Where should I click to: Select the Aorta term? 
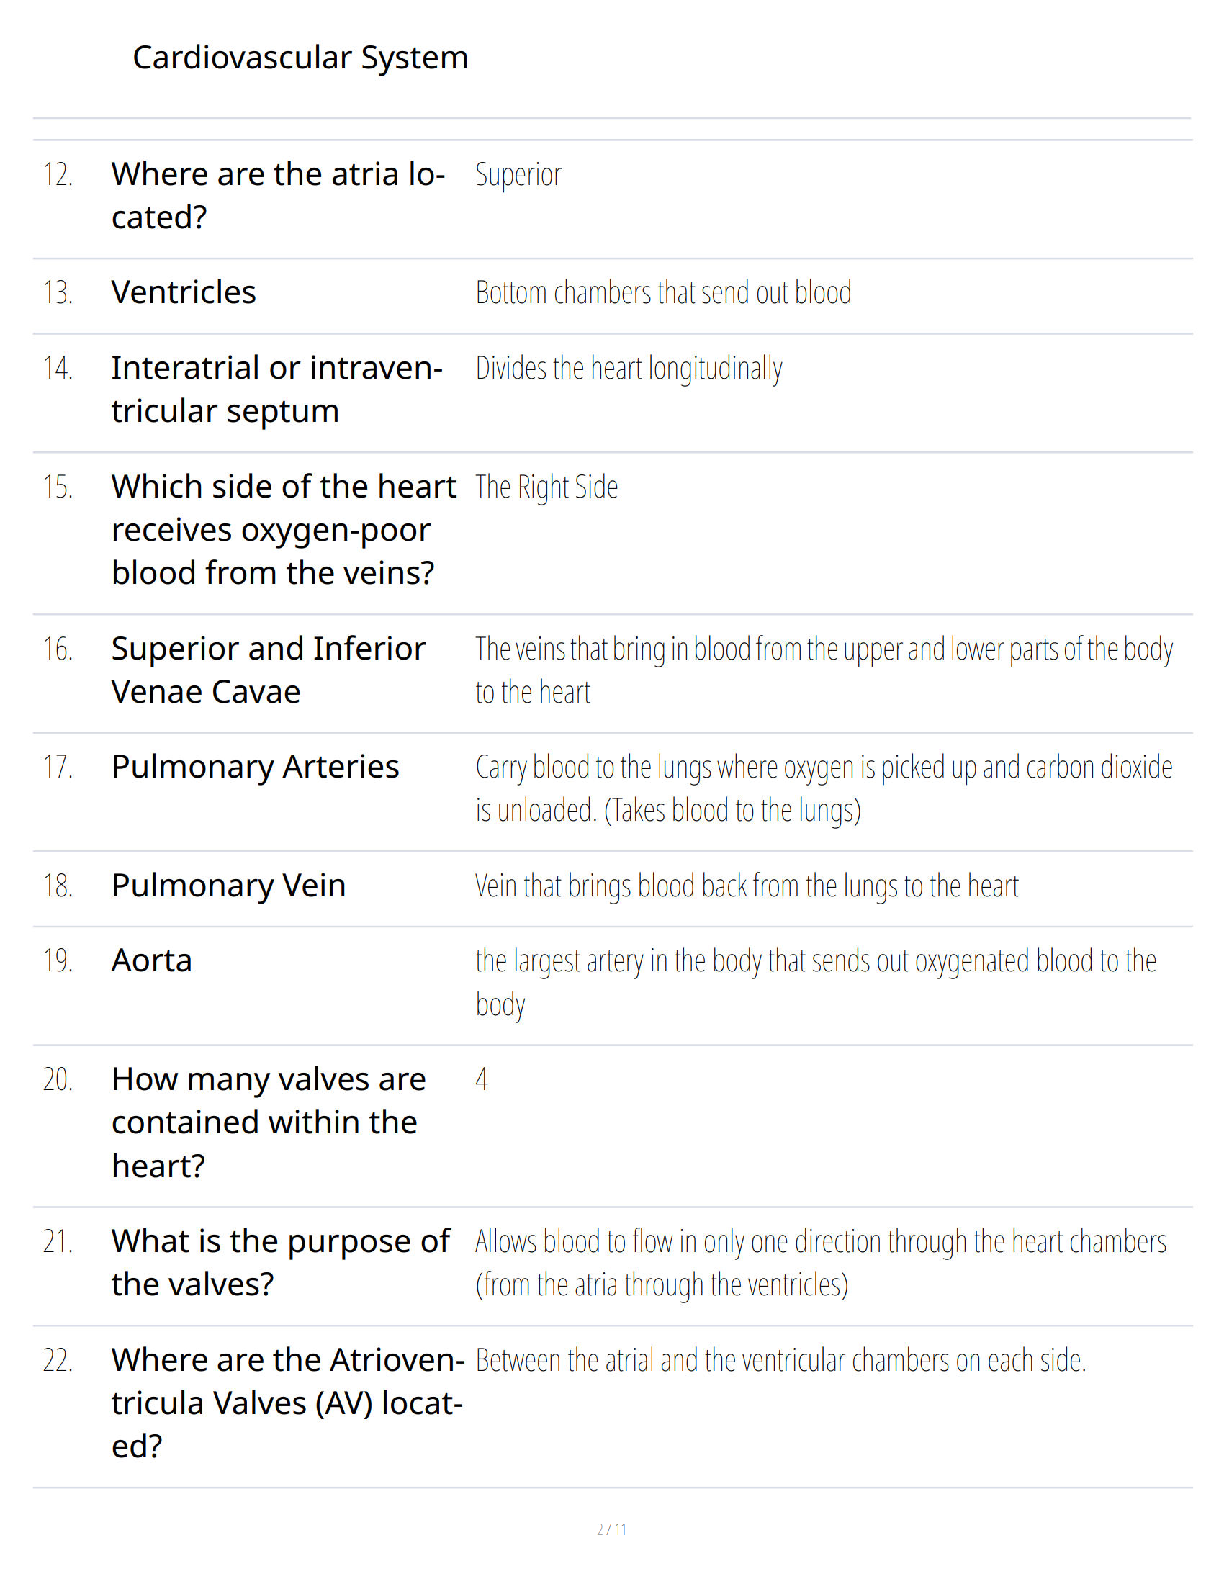pyautogui.click(x=152, y=961)
